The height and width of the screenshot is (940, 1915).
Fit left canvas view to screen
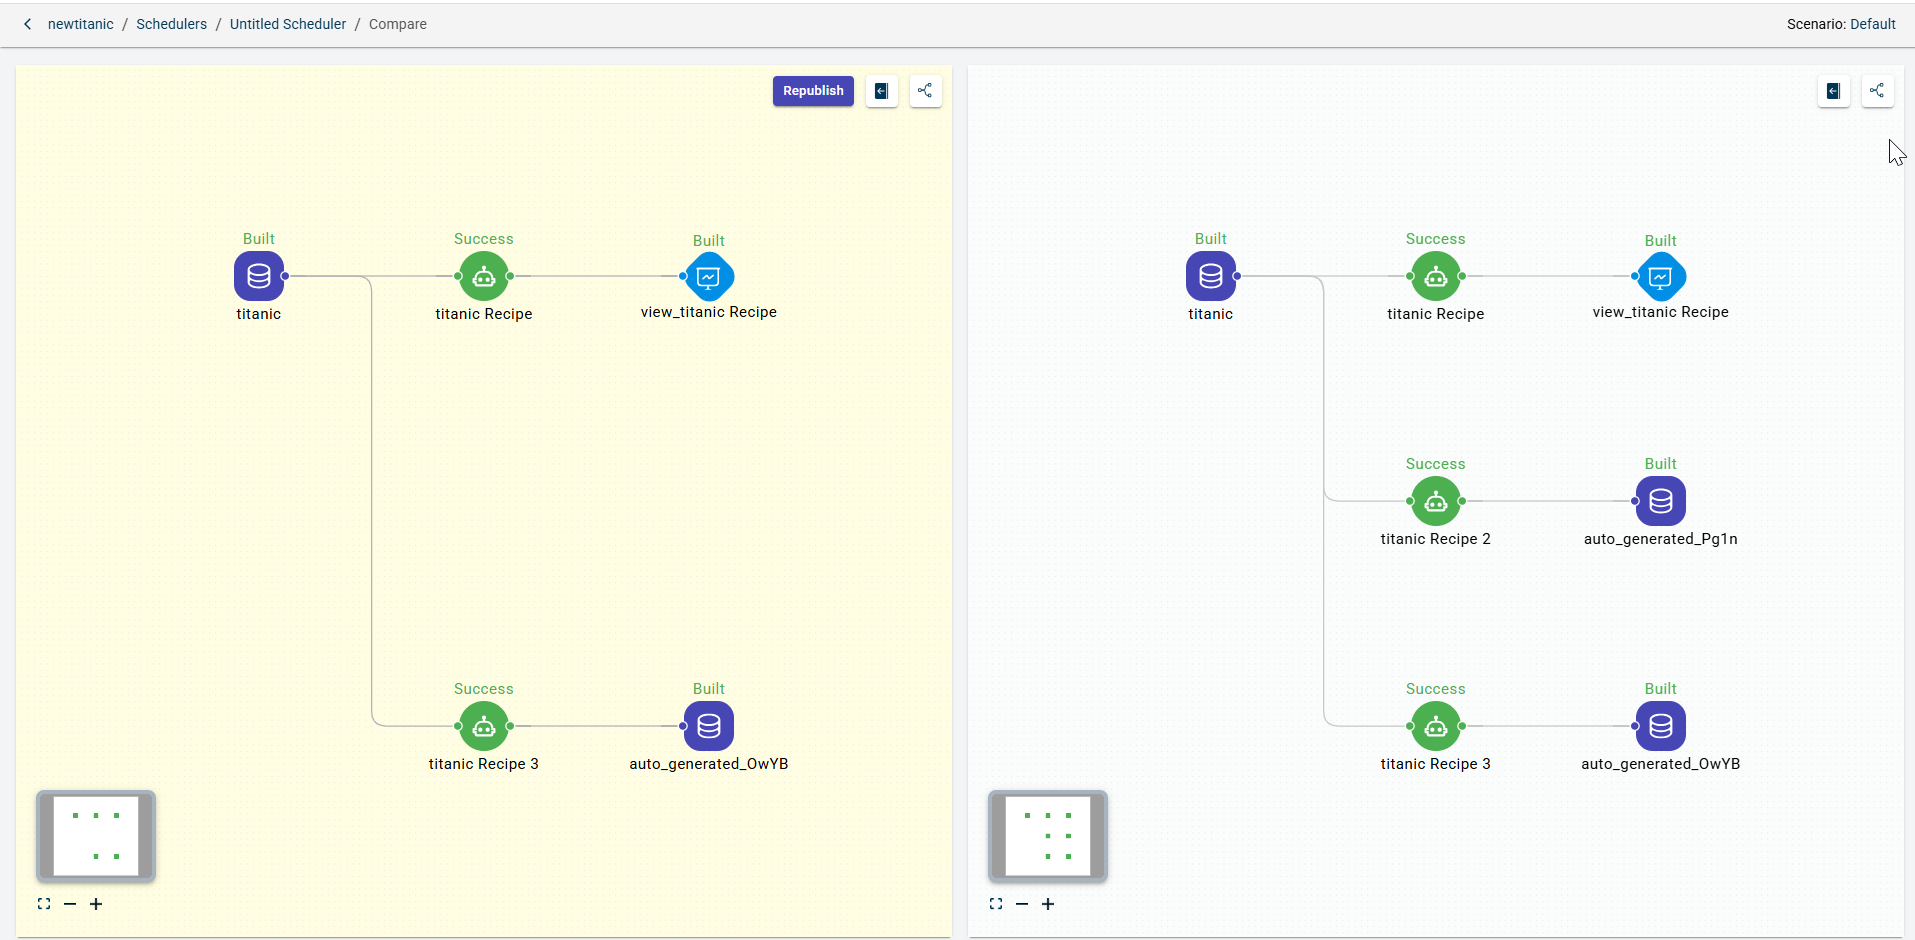[44, 904]
